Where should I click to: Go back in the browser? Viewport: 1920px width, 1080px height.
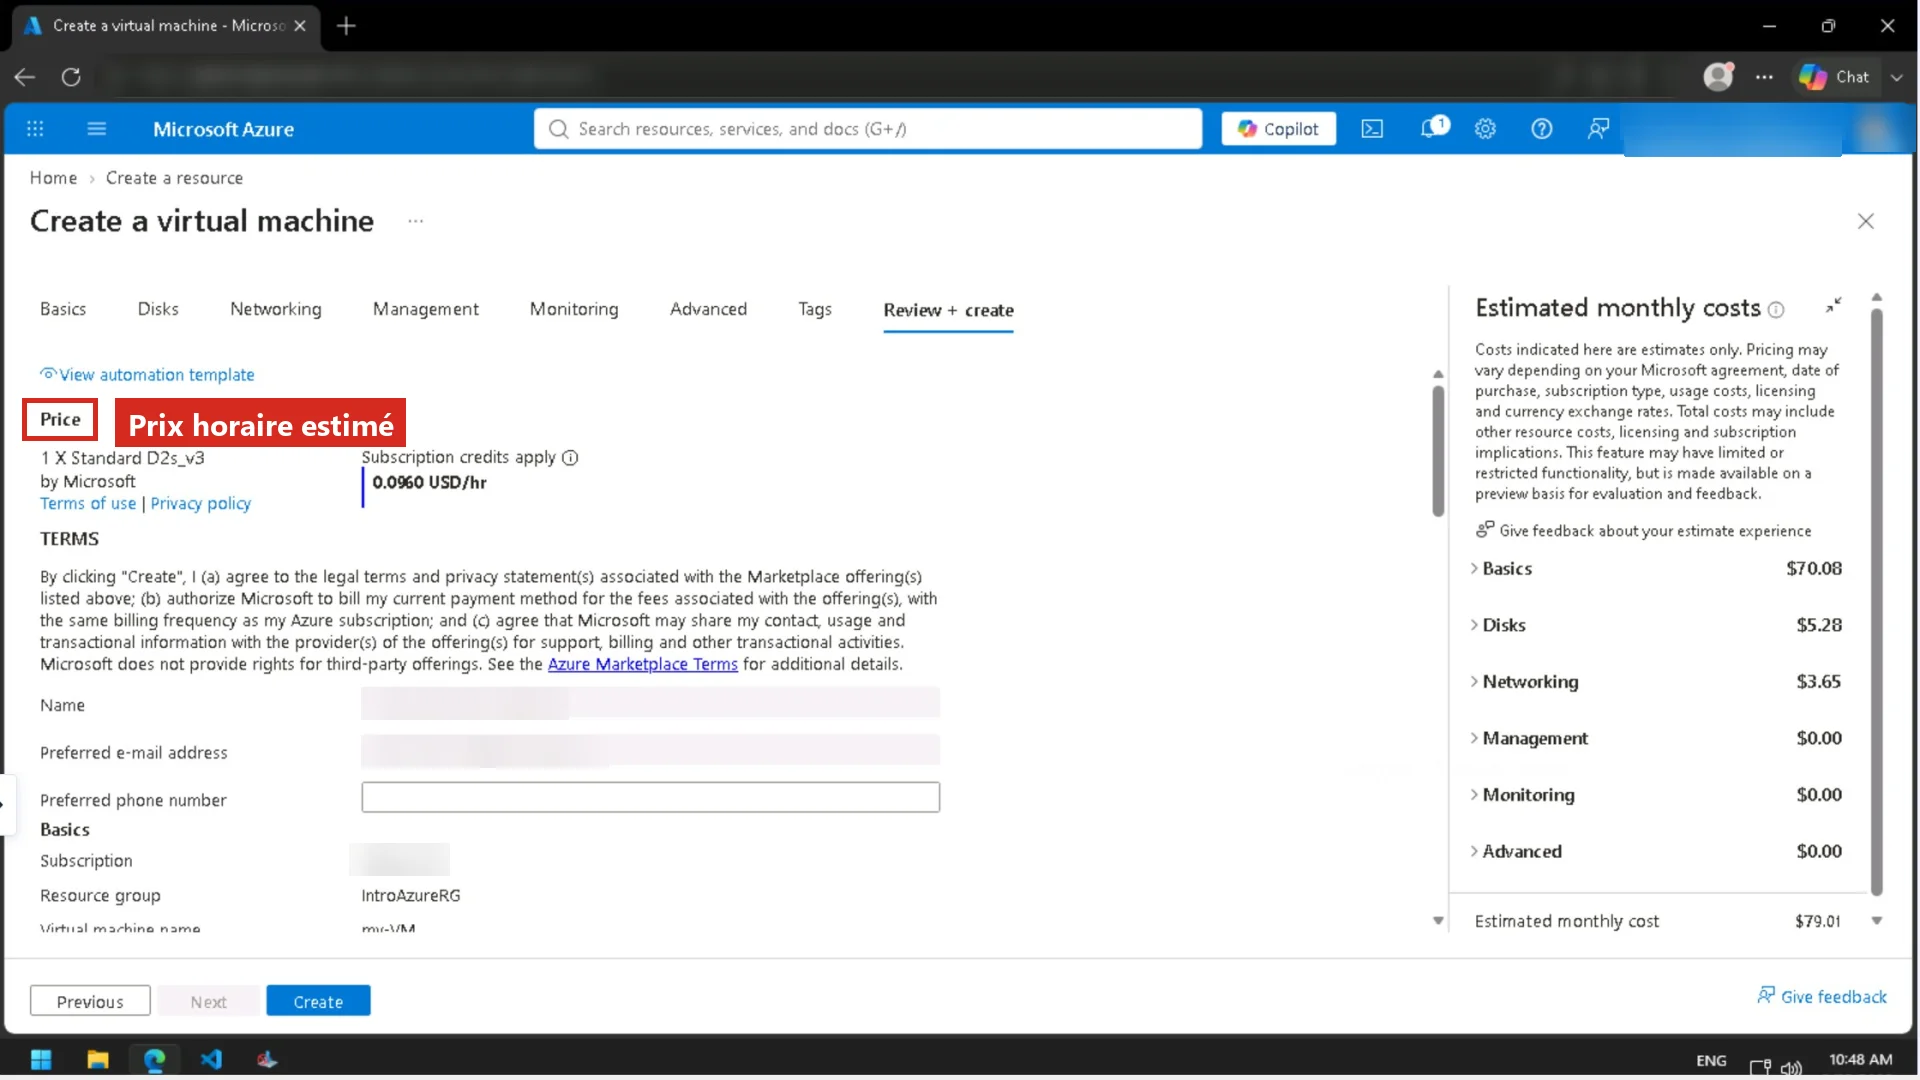click(x=25, y=77)
